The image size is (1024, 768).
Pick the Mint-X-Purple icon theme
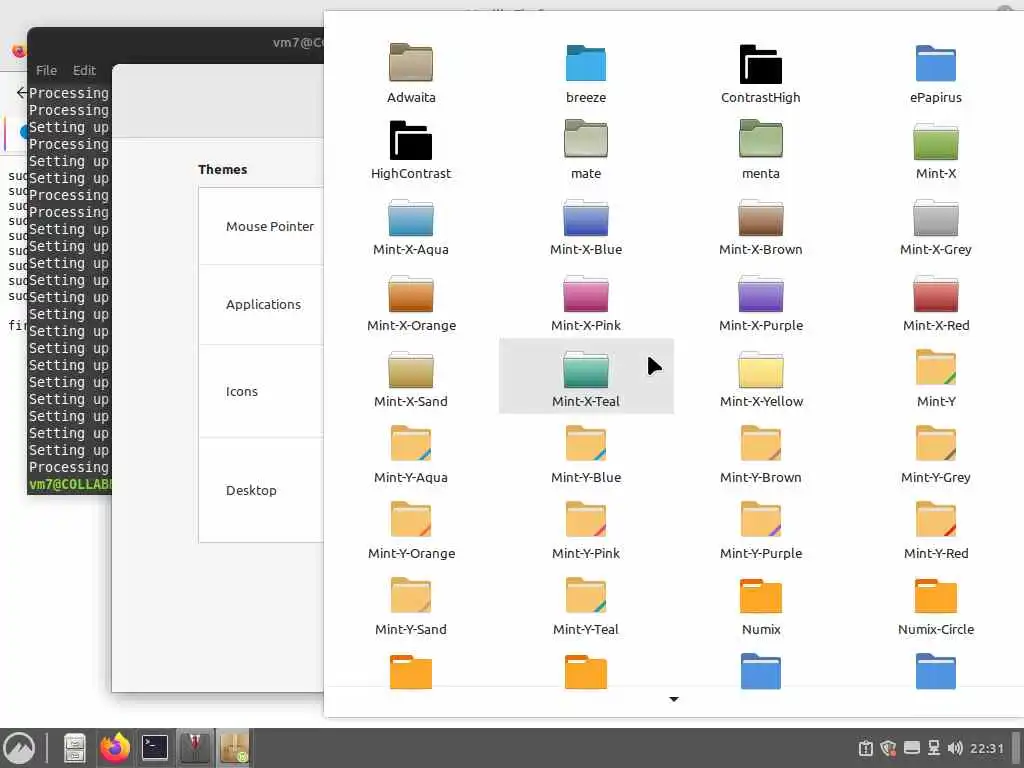[x=761, y=301]
